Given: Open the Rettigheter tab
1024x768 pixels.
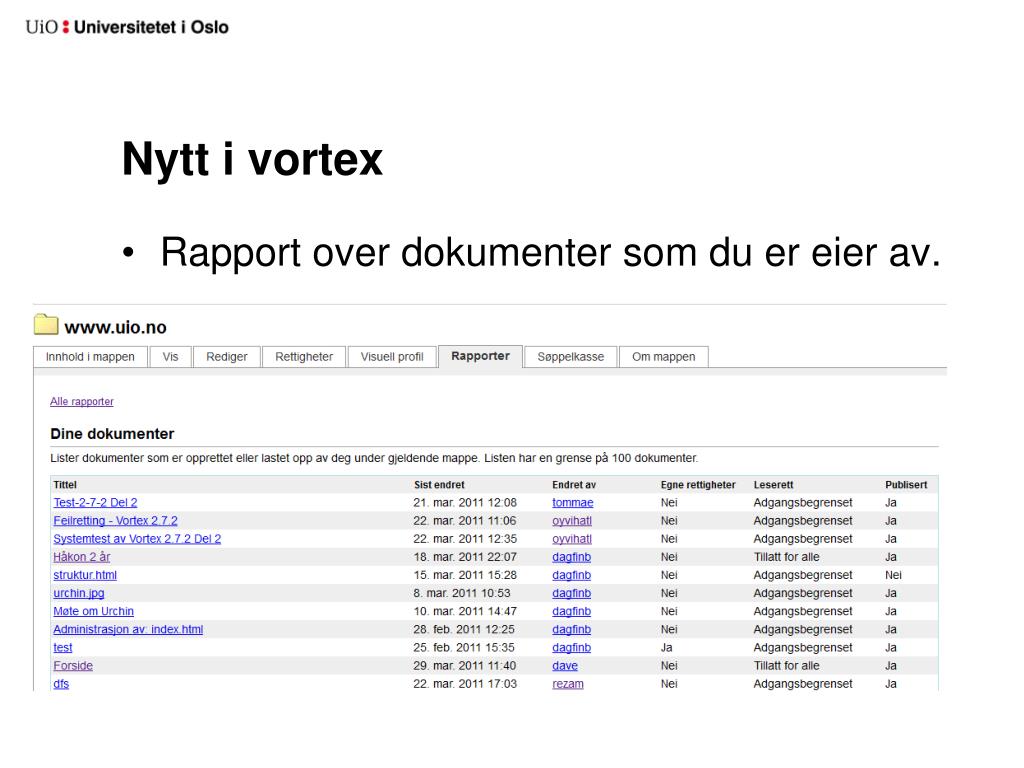Looking at the screenshot, I should (304, 357).
